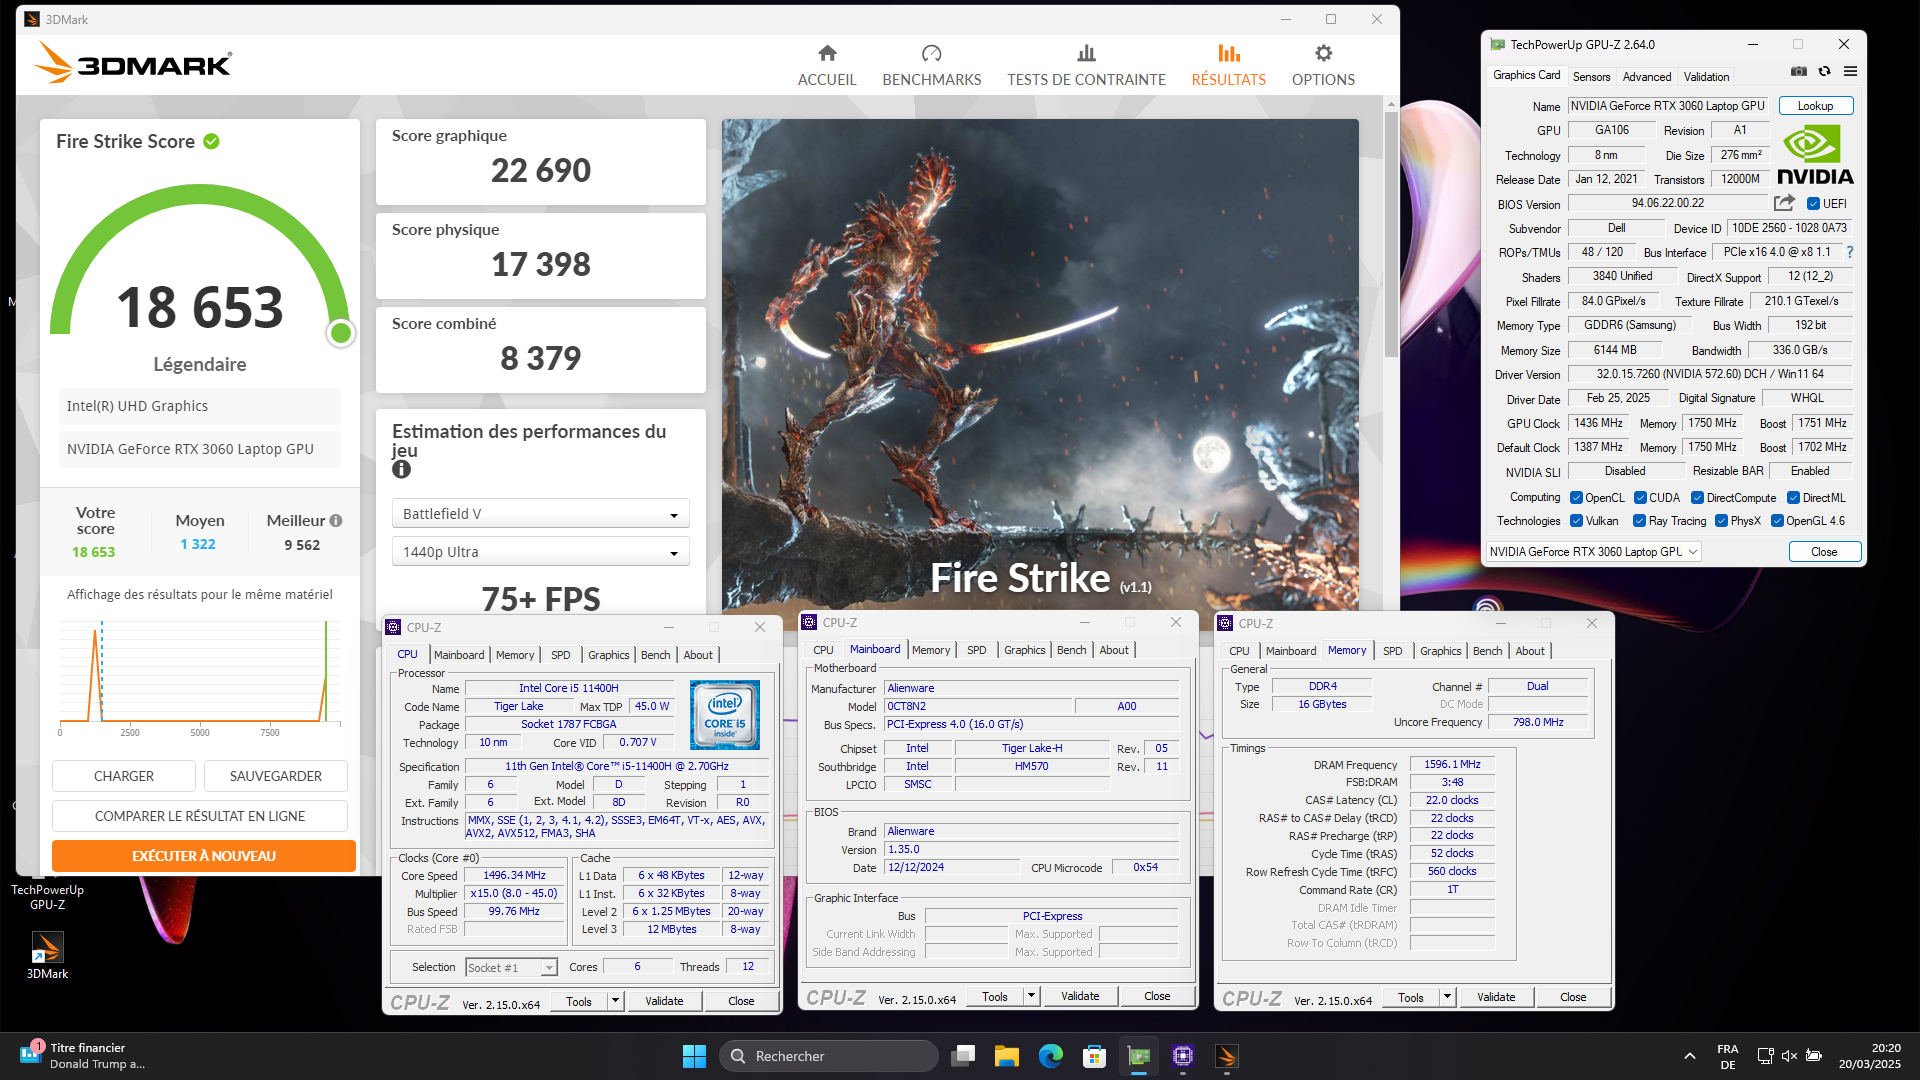Click the Meilleur score info icon
Screen dimensions: 1920x1080
[336, 520]
